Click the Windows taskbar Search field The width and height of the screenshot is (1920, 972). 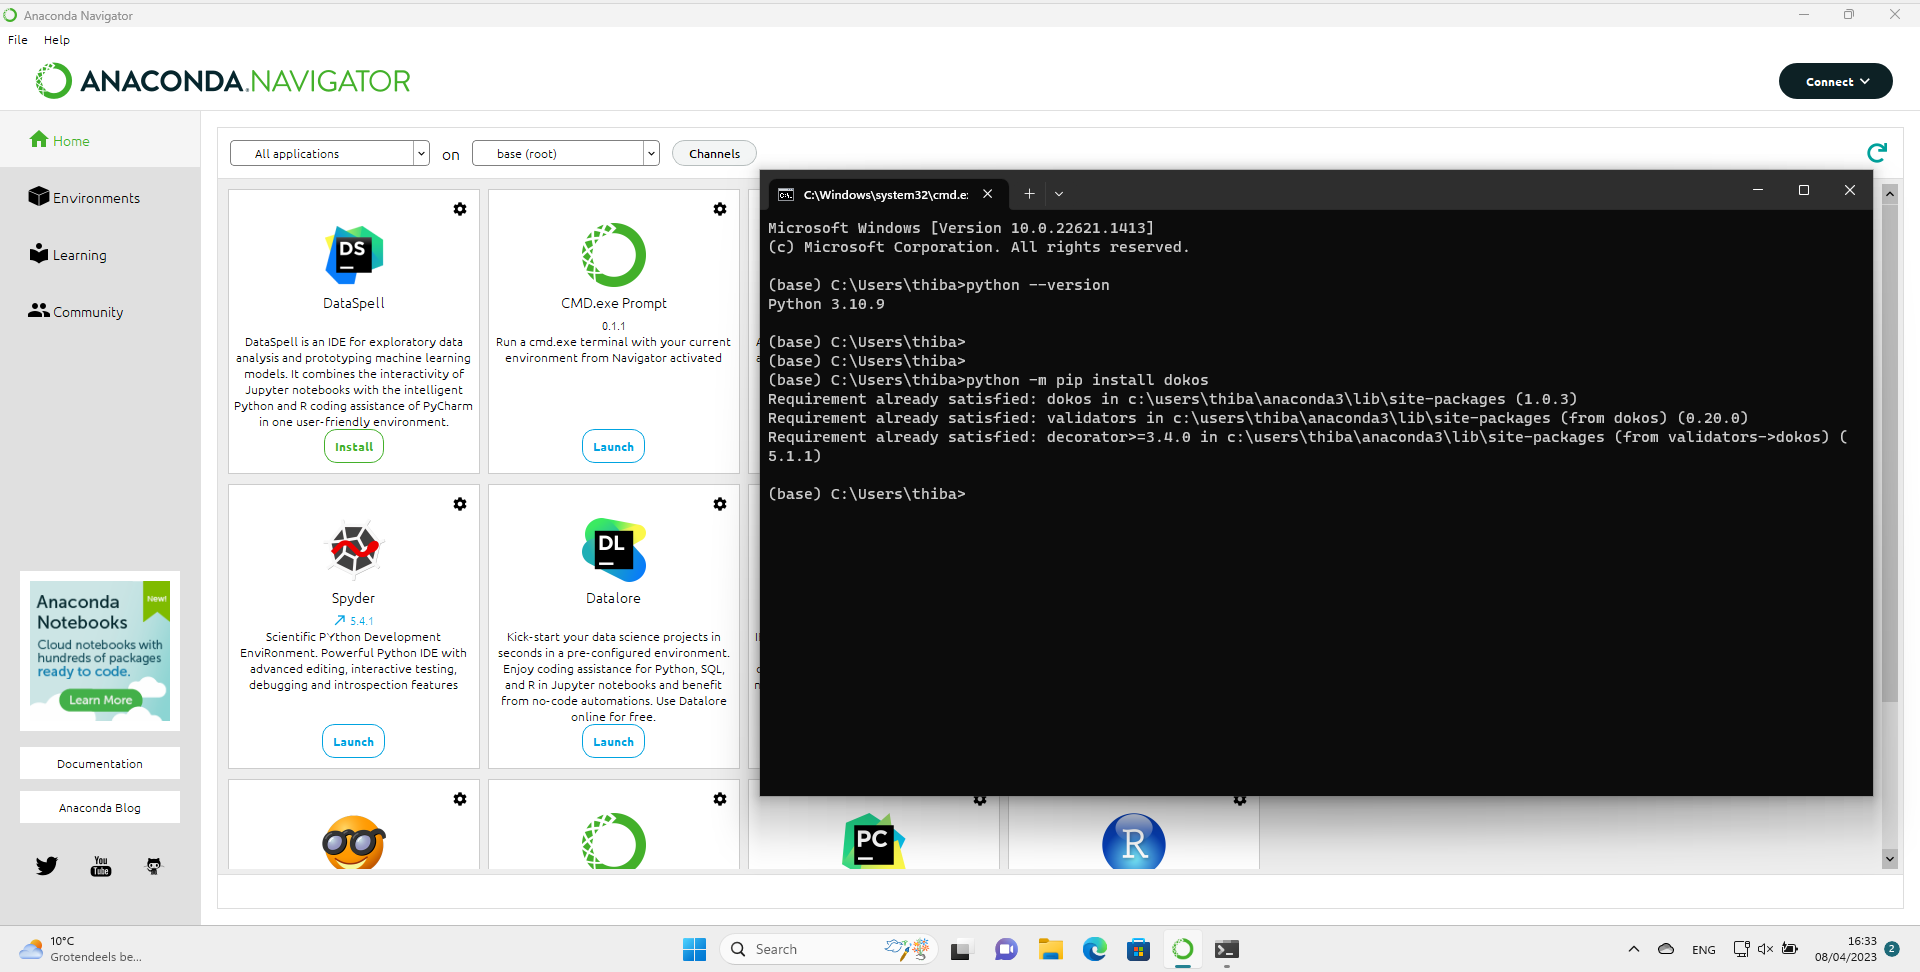[x=828, y=949]
